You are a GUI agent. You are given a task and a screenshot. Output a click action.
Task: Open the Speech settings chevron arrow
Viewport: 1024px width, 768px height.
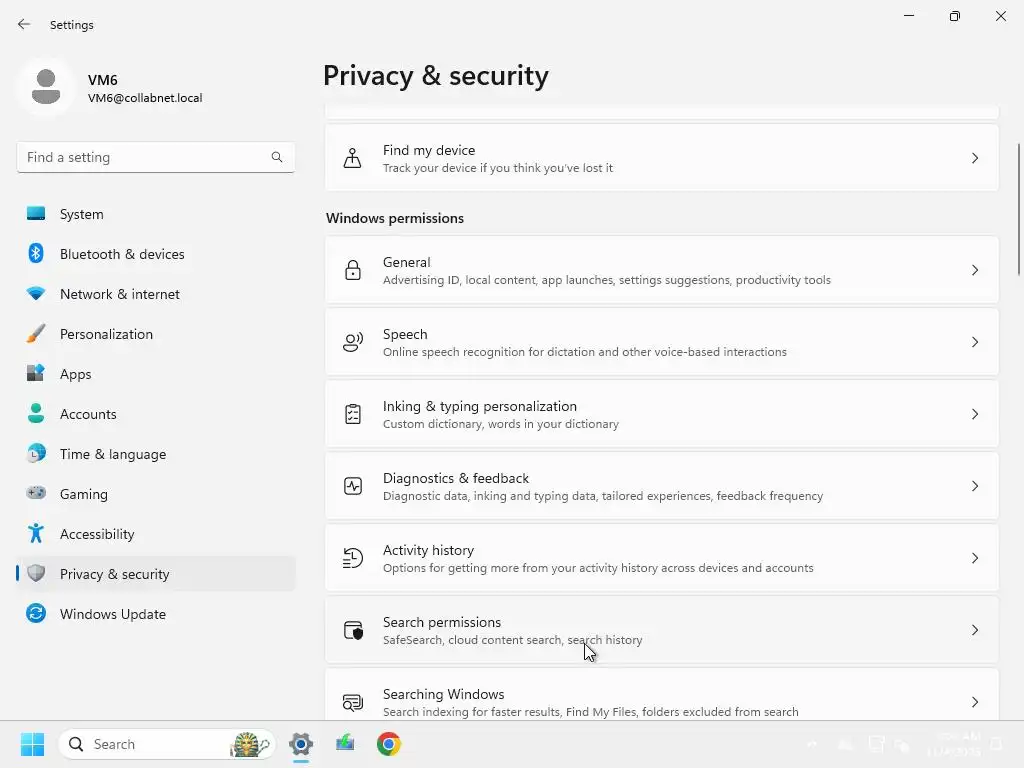975,342
